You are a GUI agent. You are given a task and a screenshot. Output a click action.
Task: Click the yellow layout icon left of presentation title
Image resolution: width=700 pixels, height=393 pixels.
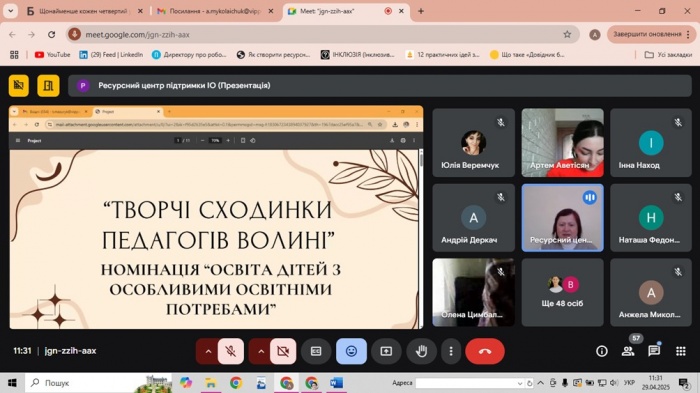(19, 85)
